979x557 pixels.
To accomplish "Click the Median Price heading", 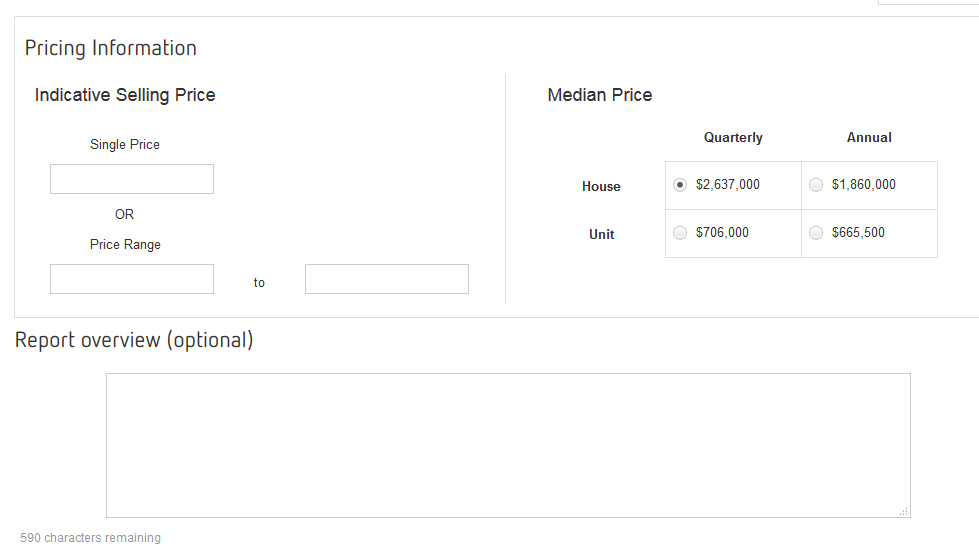I will click(x=600, y=95).
